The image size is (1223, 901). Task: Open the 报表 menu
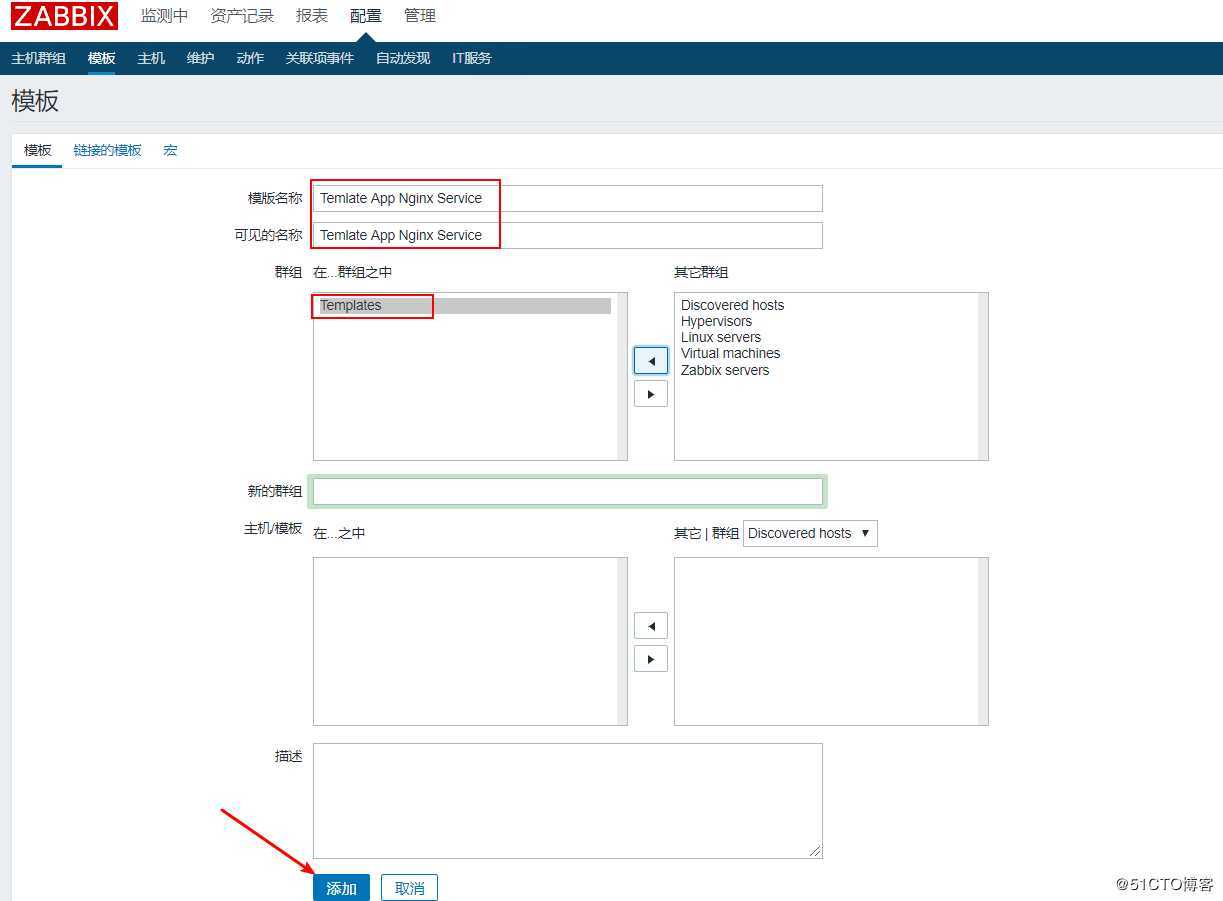point(311,15)
